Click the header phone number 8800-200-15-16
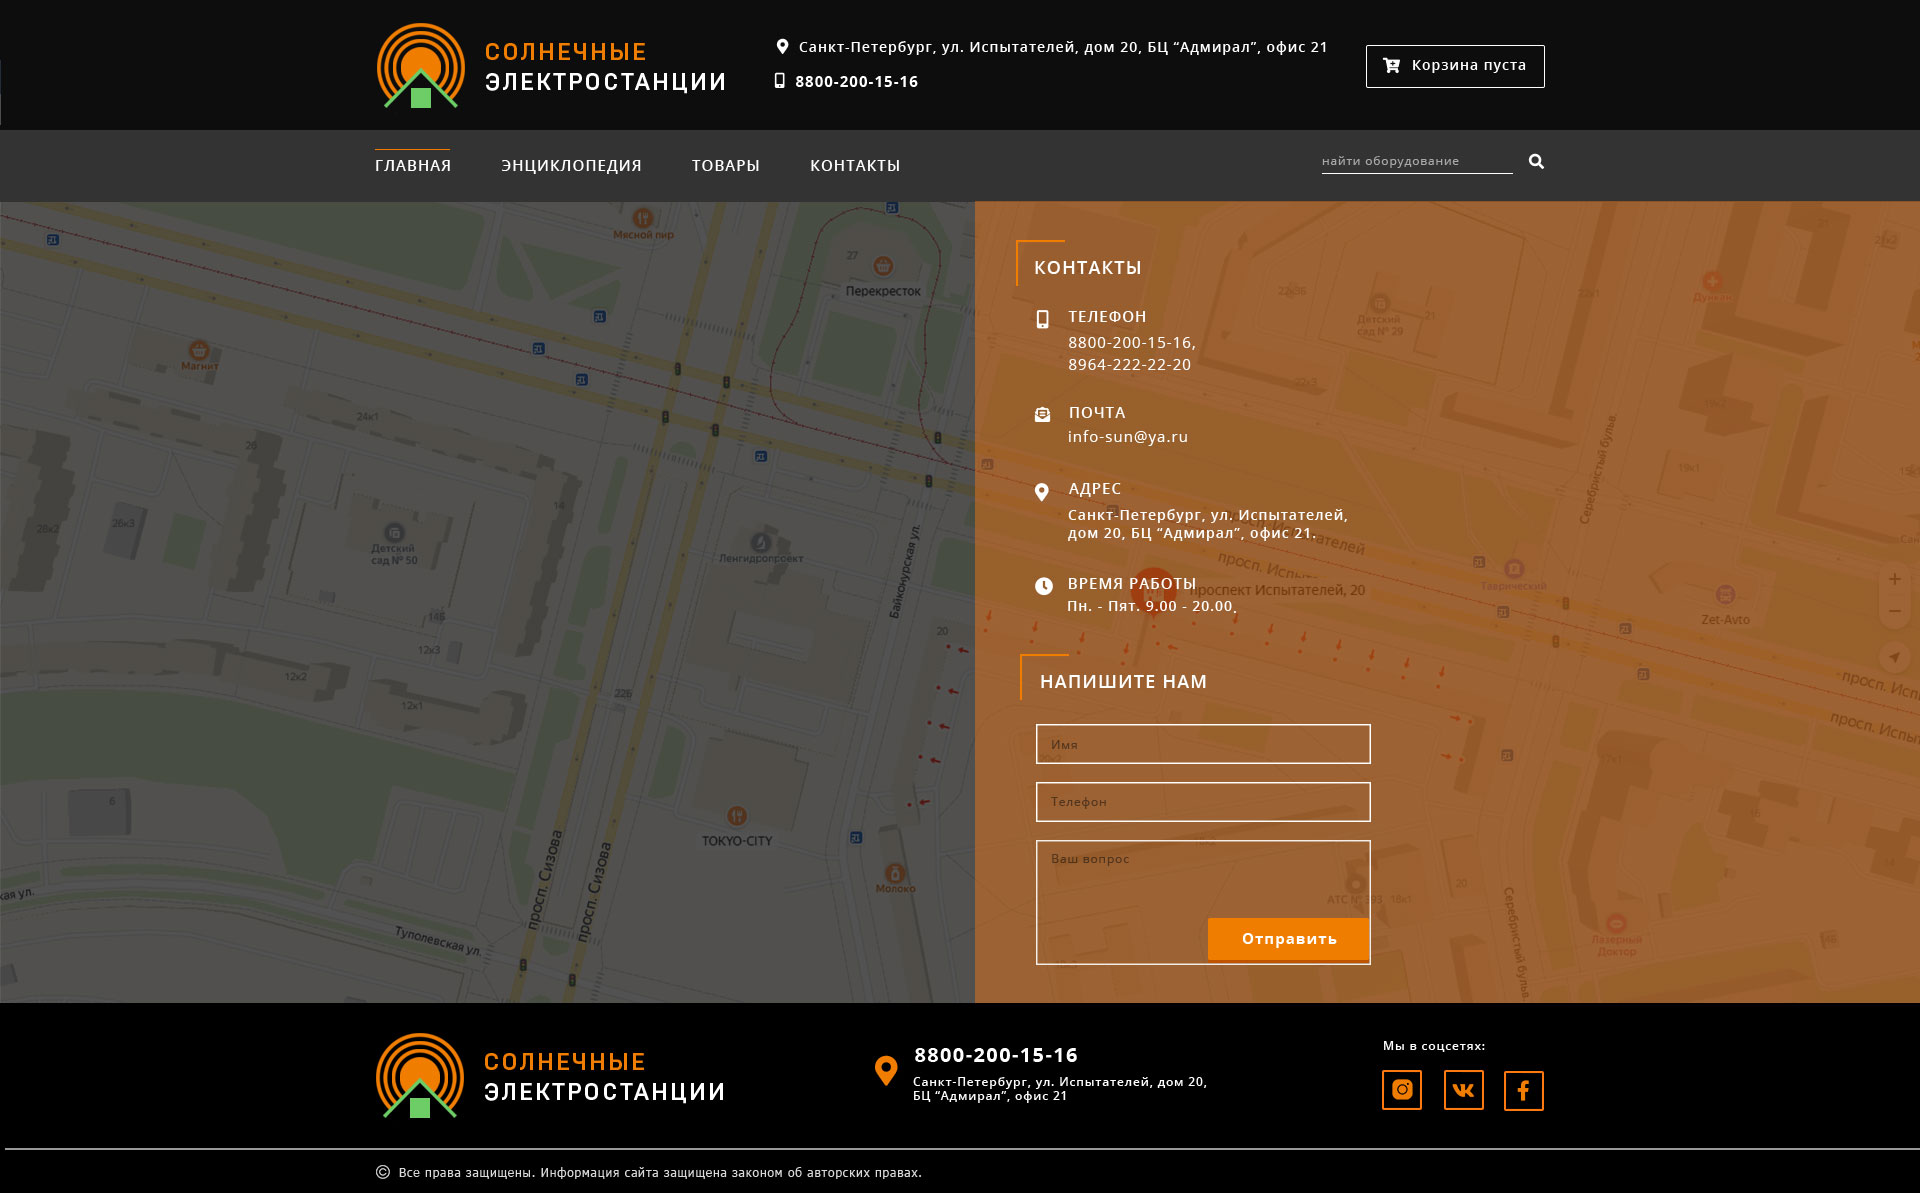Screen dimensions: 1920x1193 [856, 82]
